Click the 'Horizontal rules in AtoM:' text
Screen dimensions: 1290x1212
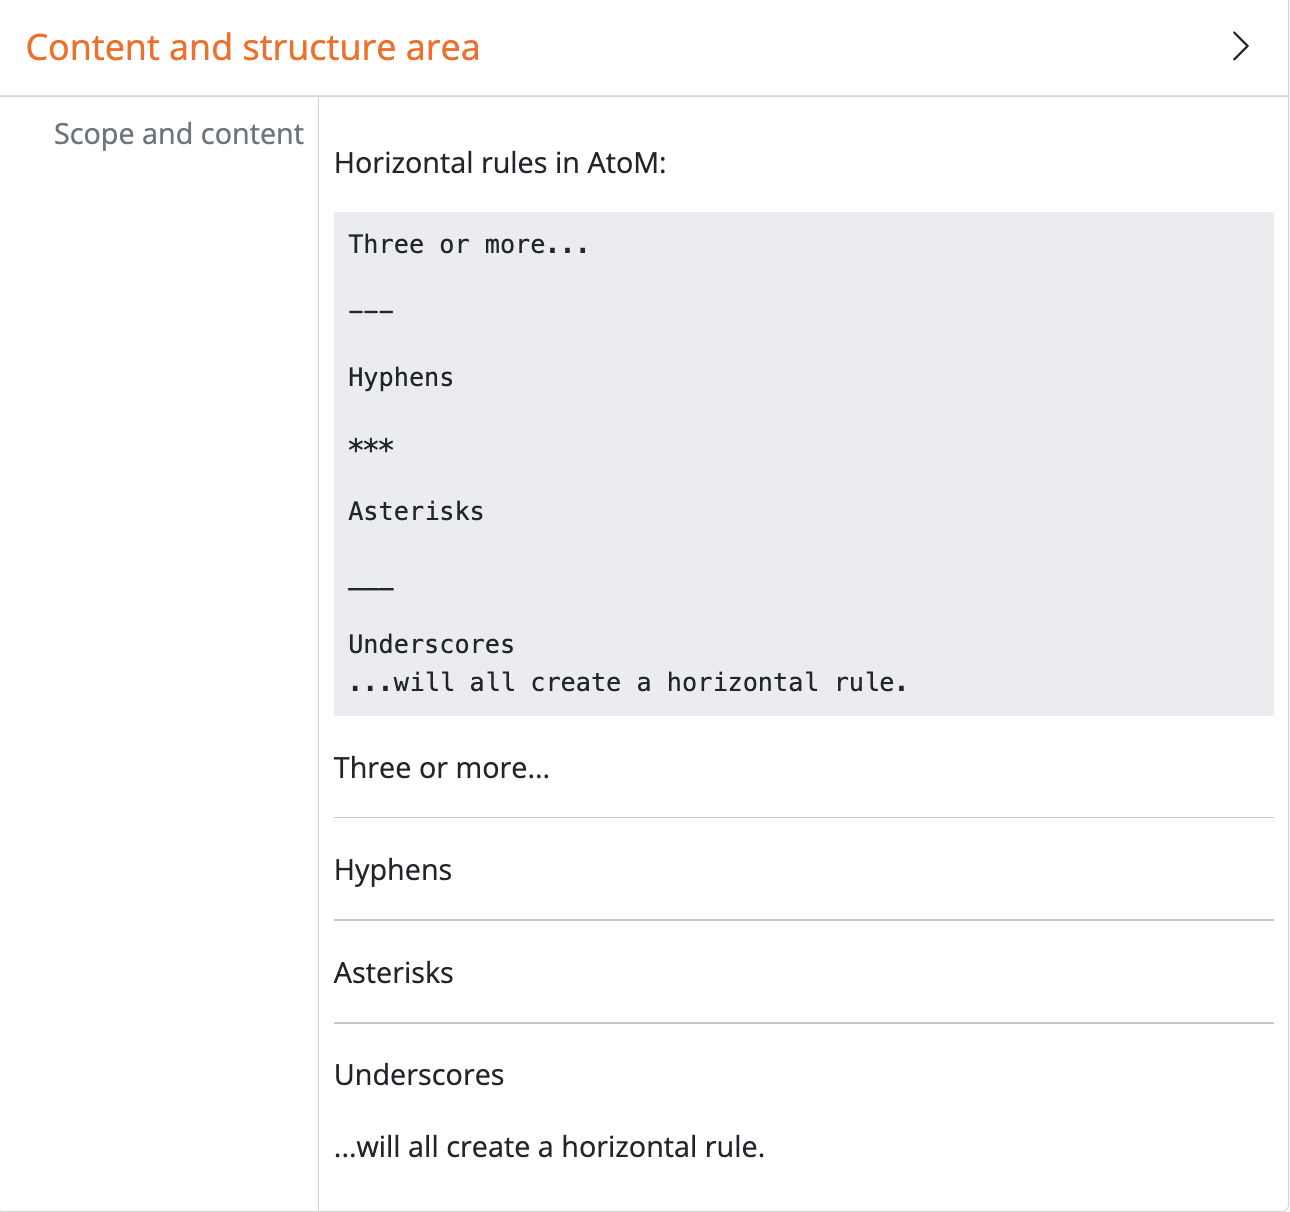(x=500, y=163)
